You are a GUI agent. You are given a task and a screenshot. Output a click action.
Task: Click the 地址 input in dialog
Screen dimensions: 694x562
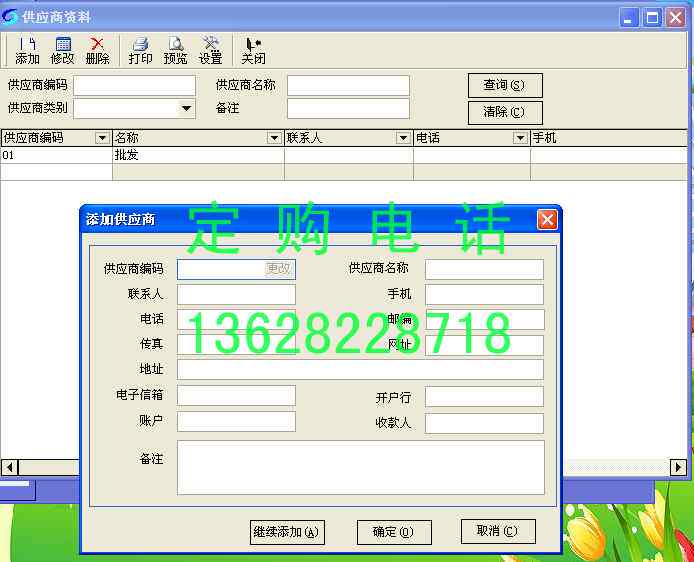click(360, 370)
